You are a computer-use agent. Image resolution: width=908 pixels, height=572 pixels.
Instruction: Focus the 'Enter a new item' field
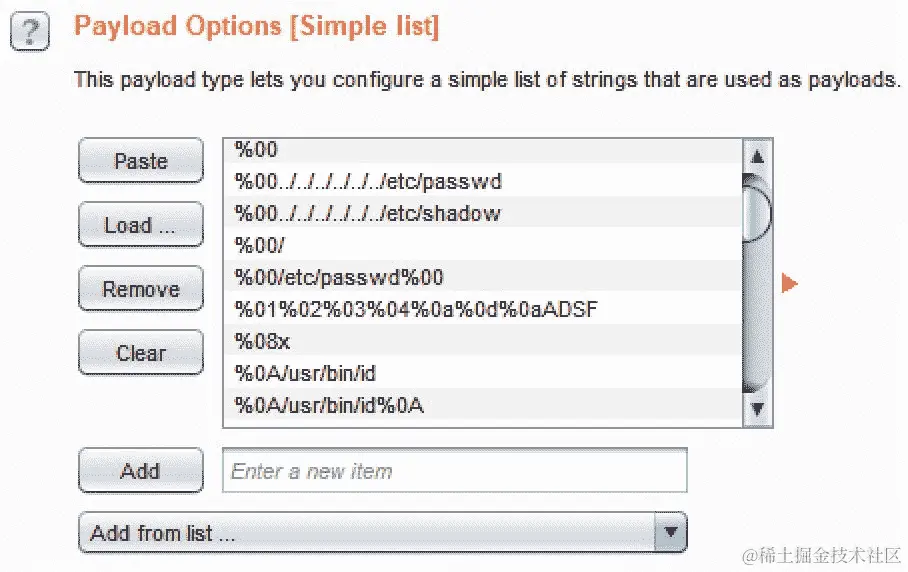click(454, 471)
